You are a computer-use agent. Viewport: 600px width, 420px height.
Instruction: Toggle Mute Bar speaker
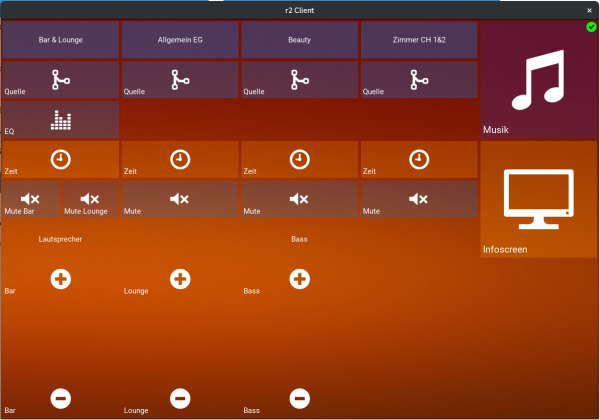click(x=31, y=200)
